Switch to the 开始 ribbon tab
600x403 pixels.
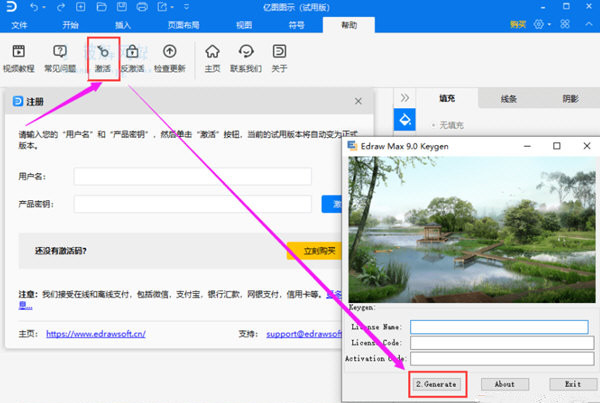70,24
